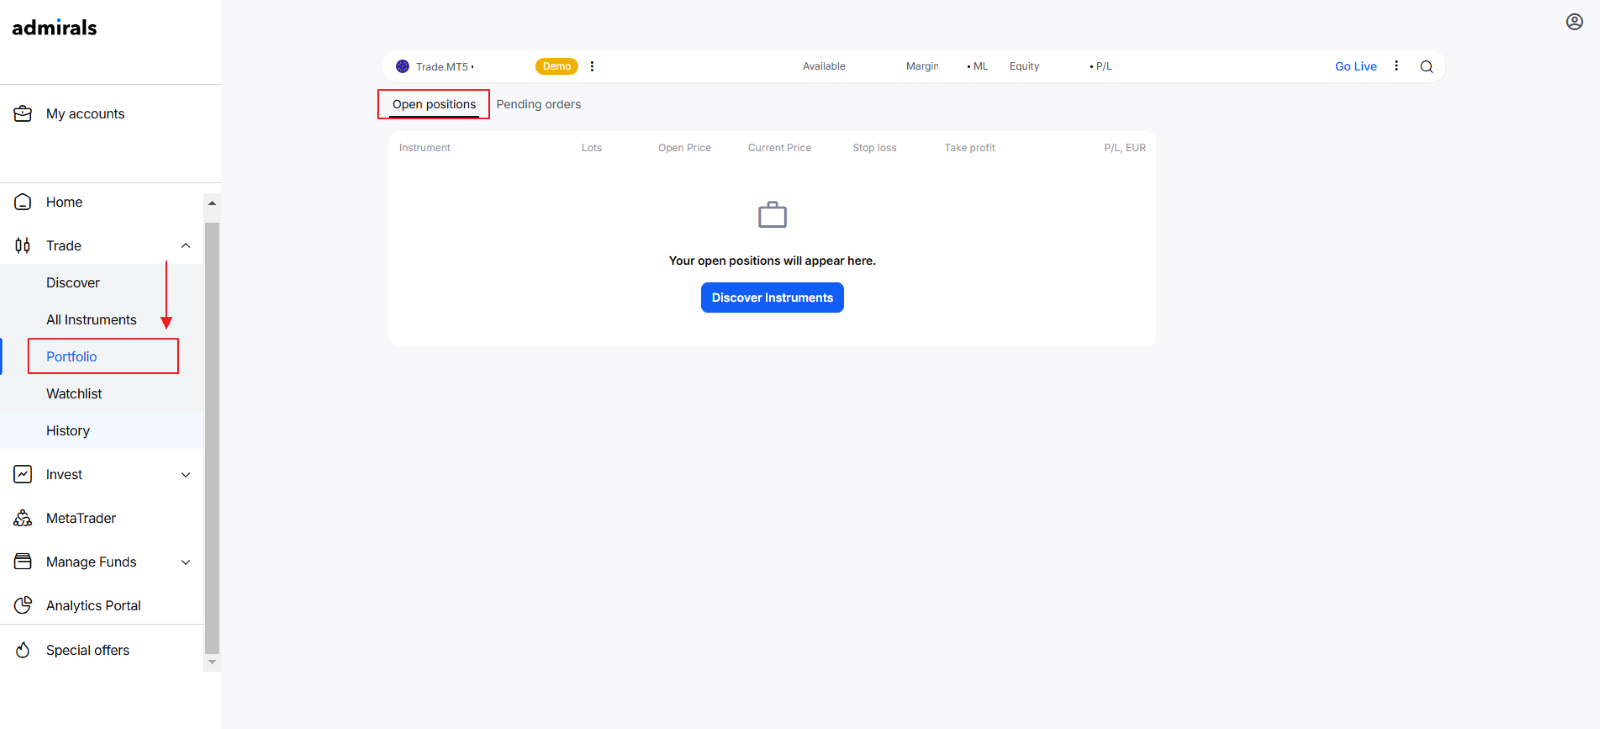Screen dimensions: 1600x729
Task: Click the Margin label
Action: pos(922,67)
